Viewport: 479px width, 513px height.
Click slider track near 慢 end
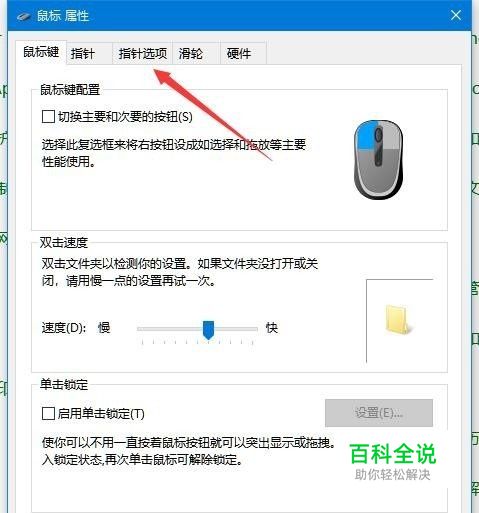[147, 329]
